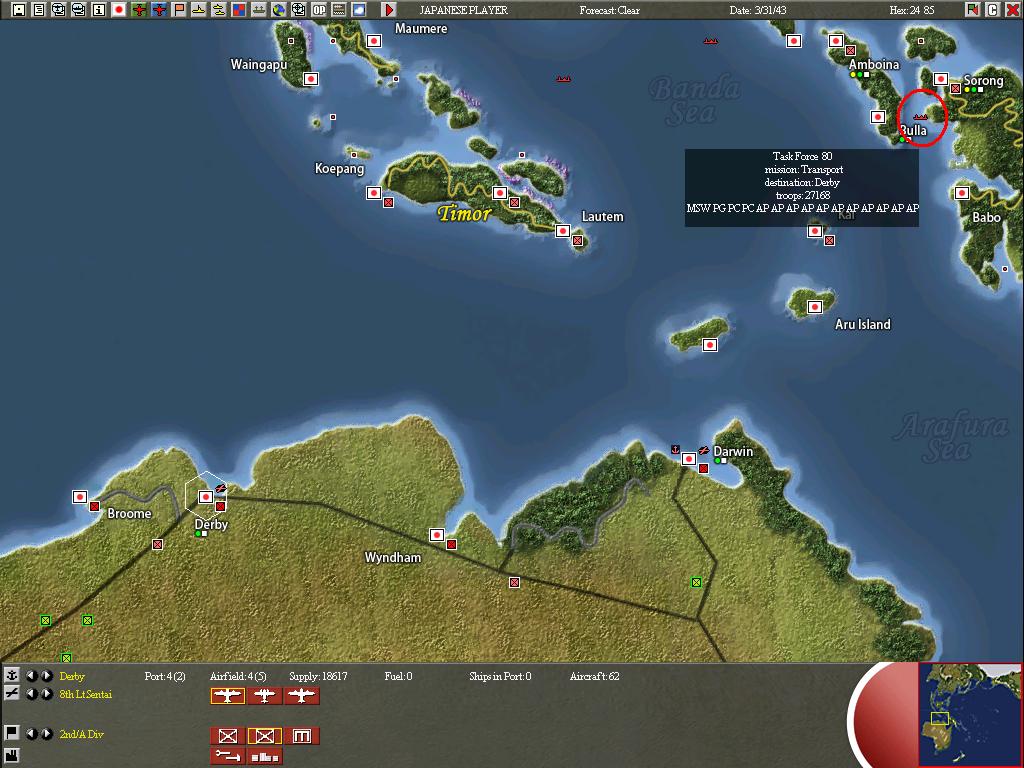
Task: Click green allied unit marker southeast of Wyndham
Action: (696, 582)
